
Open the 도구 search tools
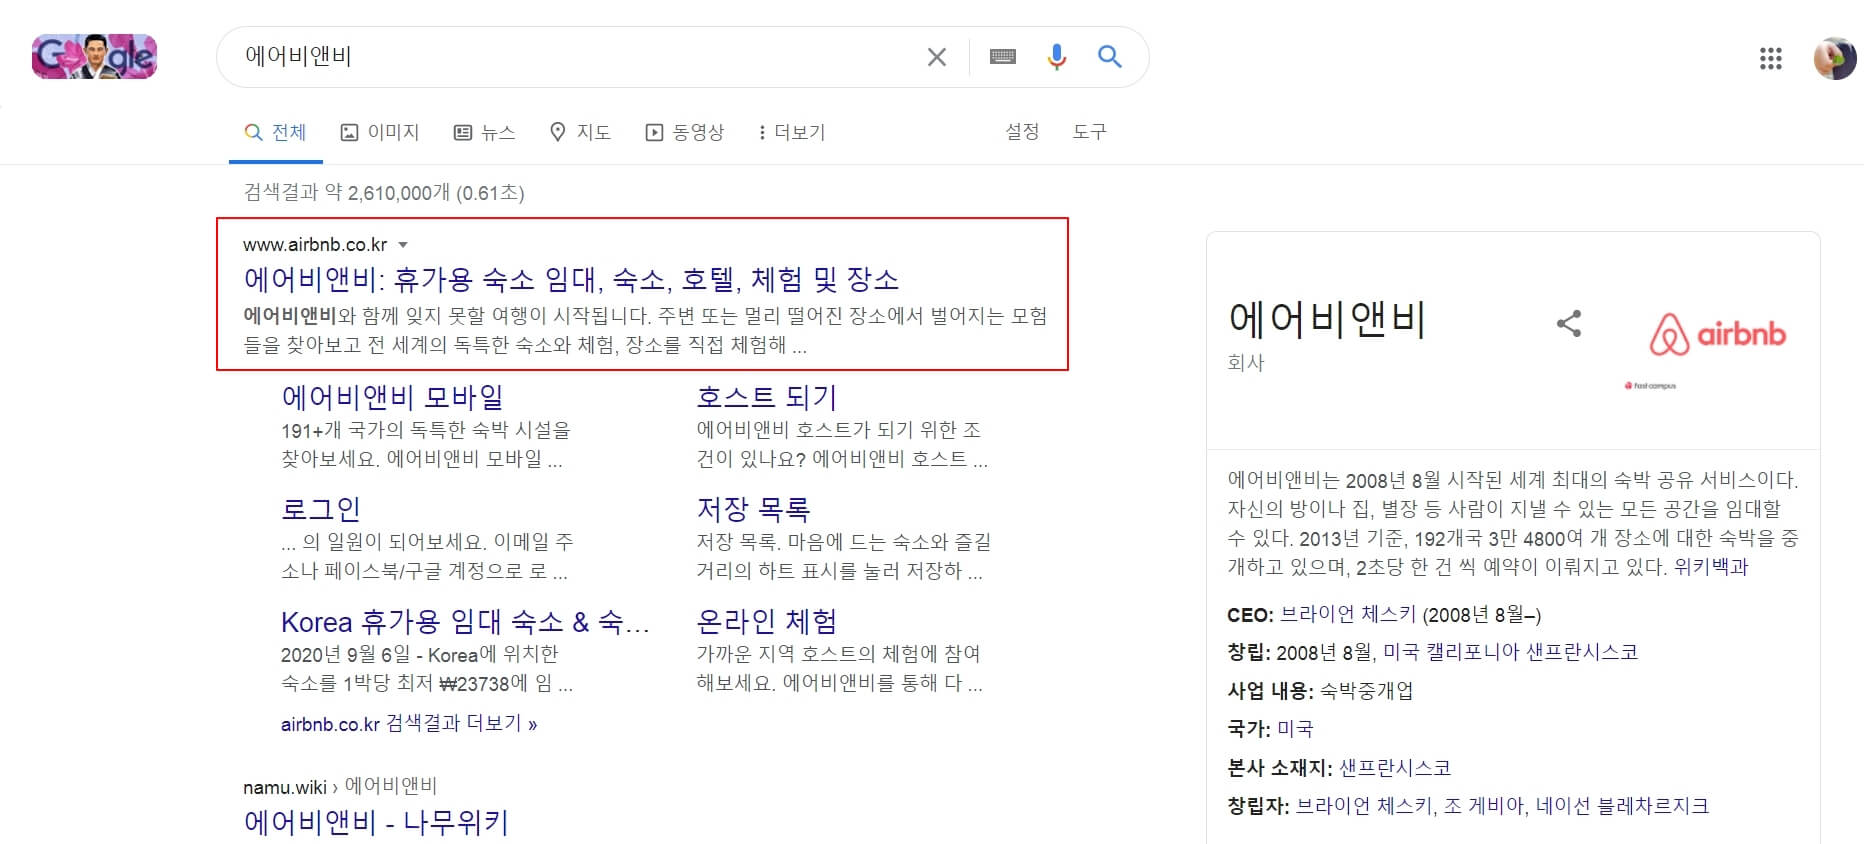1089,131
